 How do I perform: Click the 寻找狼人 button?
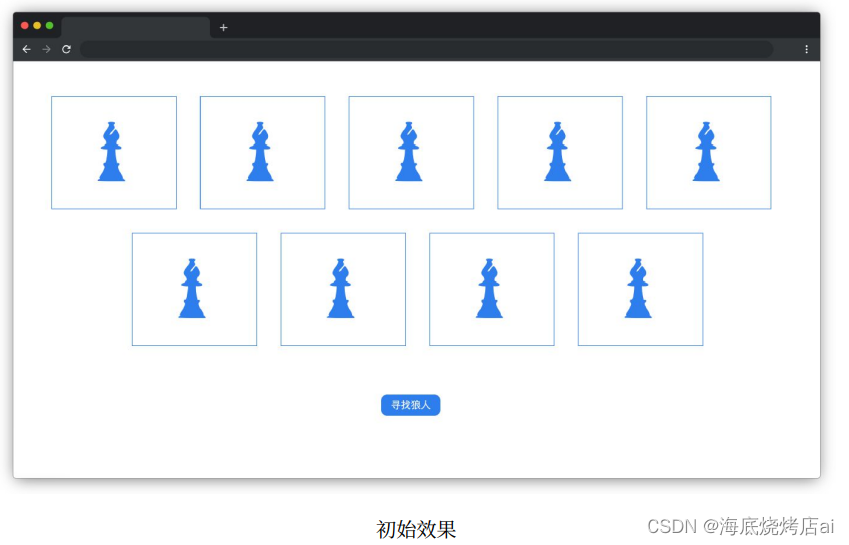410,405
